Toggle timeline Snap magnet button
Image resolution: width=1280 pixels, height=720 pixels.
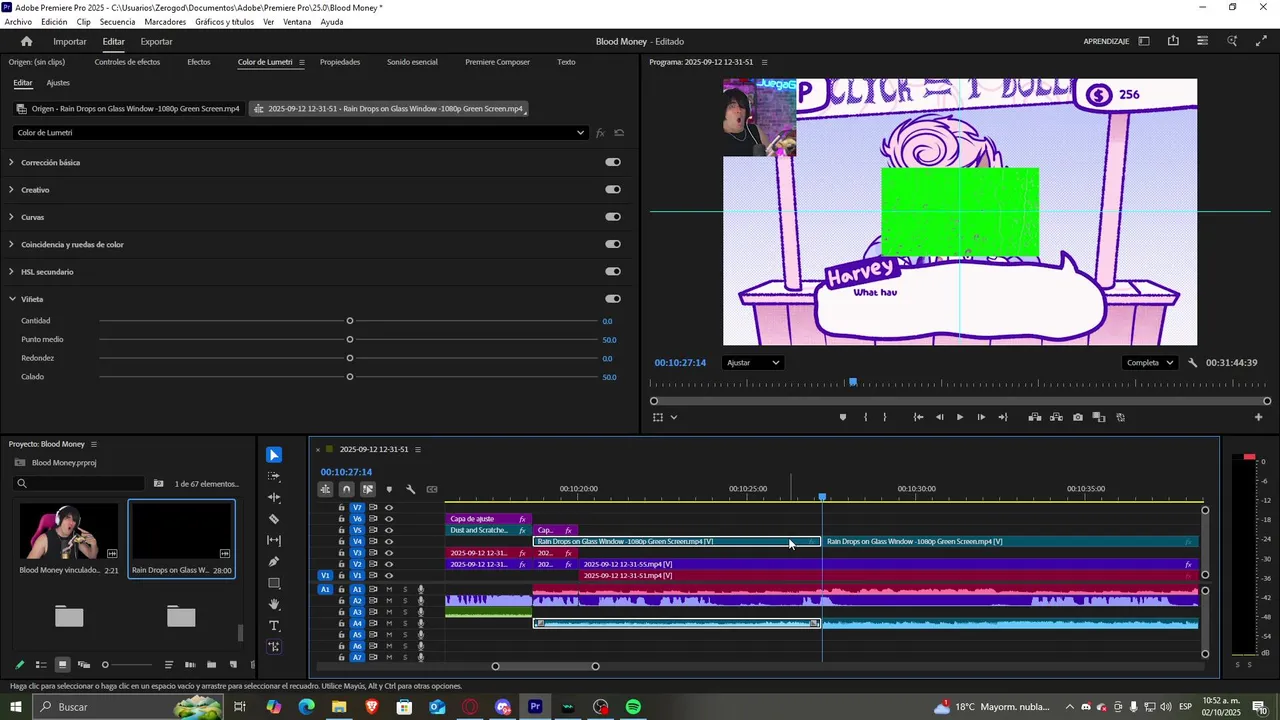(x=346, y=489)
